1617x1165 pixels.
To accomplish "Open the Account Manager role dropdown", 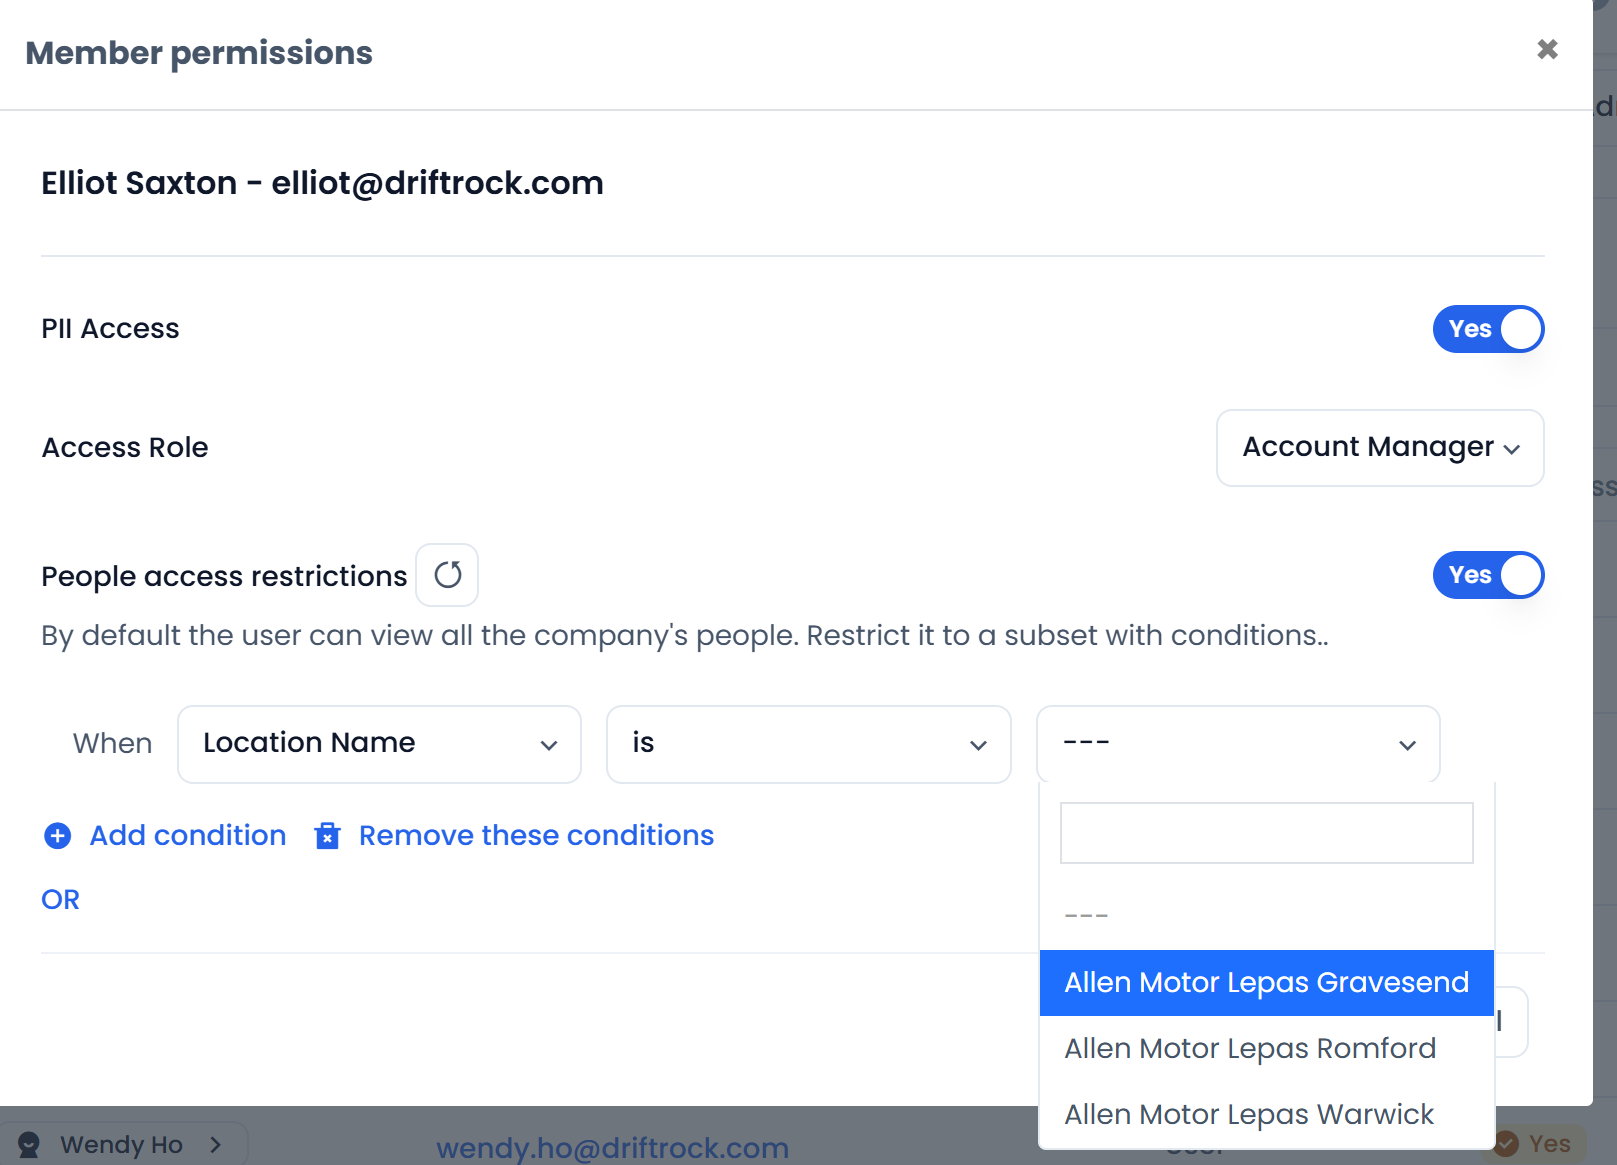I will coord(1380,448).
